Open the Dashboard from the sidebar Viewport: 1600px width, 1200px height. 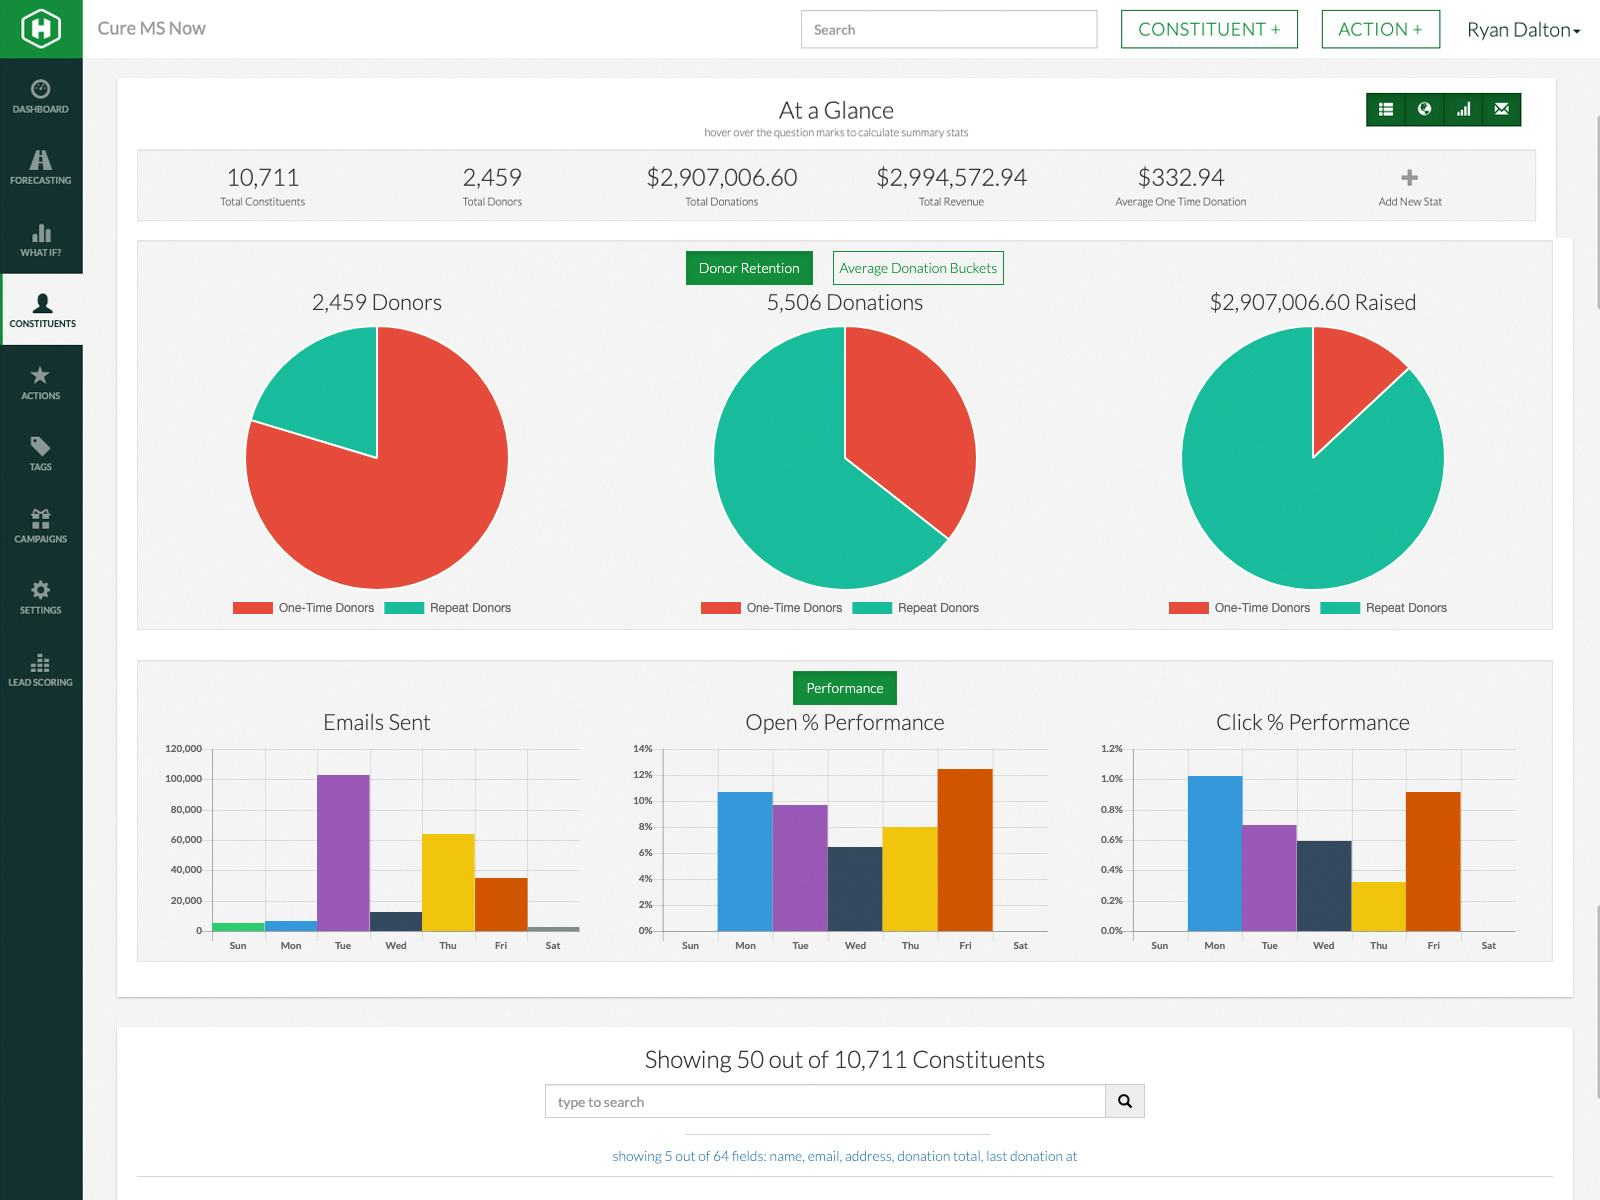tap(41, 96)
